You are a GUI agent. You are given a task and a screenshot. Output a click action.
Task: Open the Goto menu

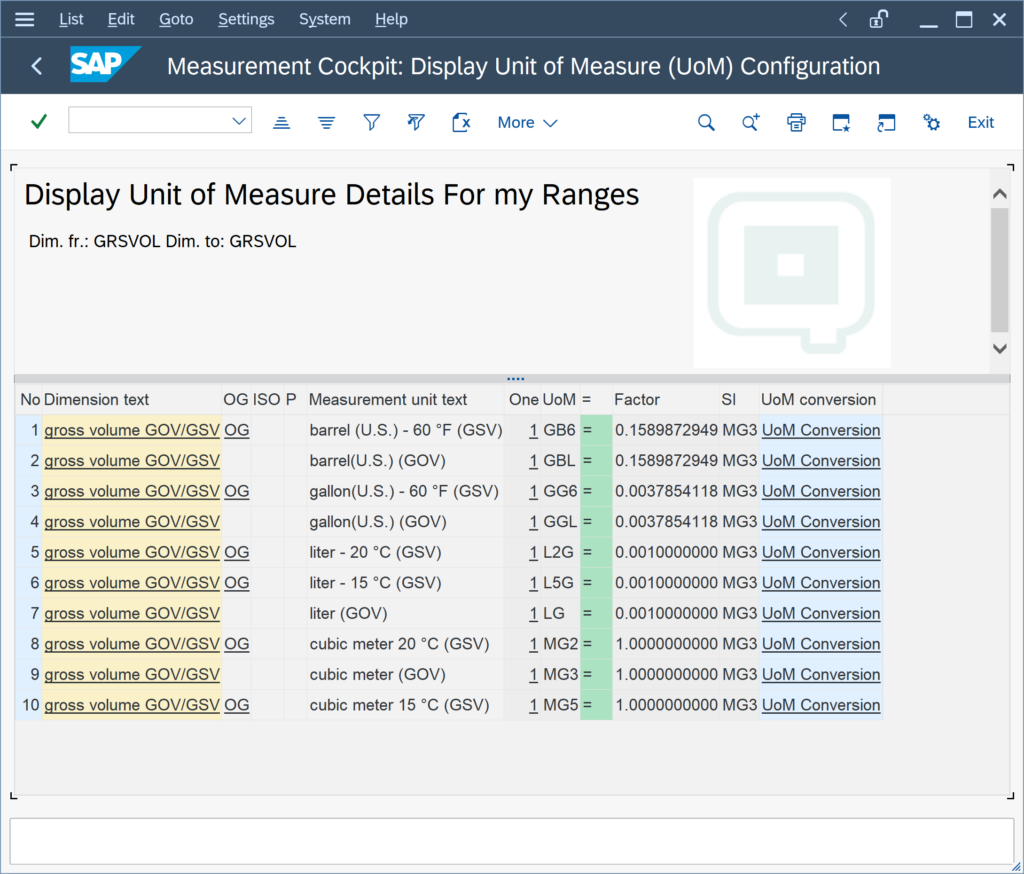(x=176, y=19)
